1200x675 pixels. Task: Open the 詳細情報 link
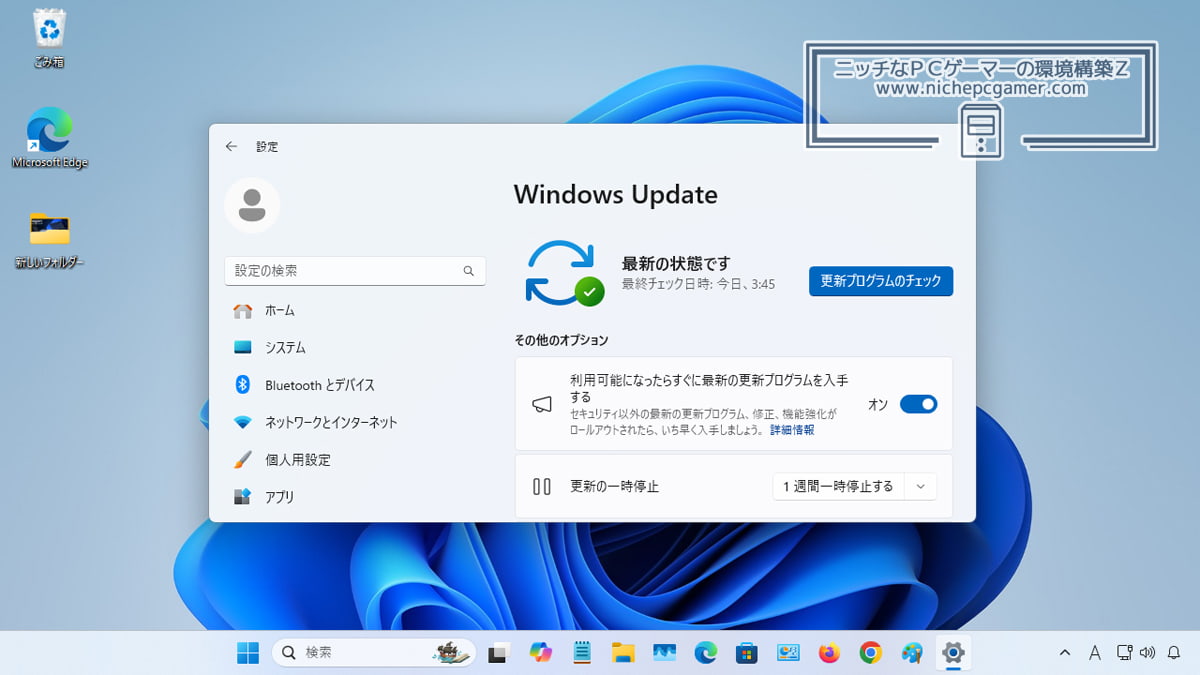point(792,430)
